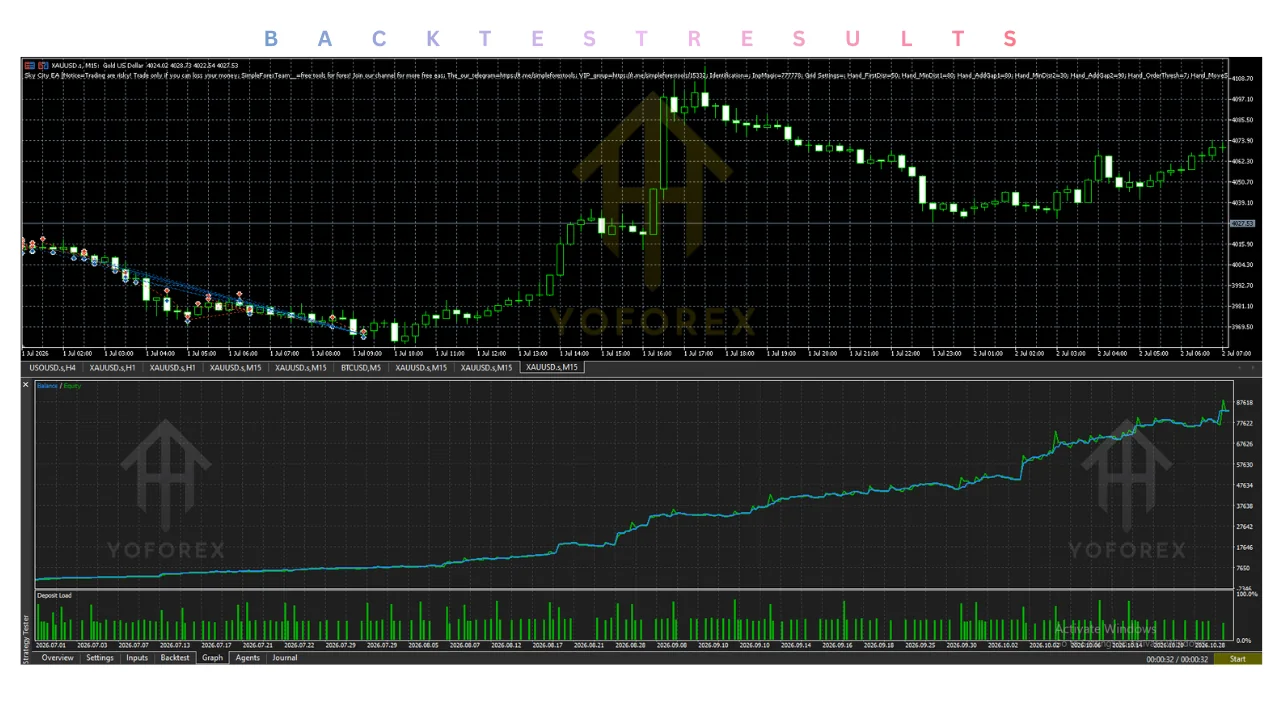The width and height of the screenshot is (1280, 720).
Task: Click the Balance legend label
Action: click(47, 386)
